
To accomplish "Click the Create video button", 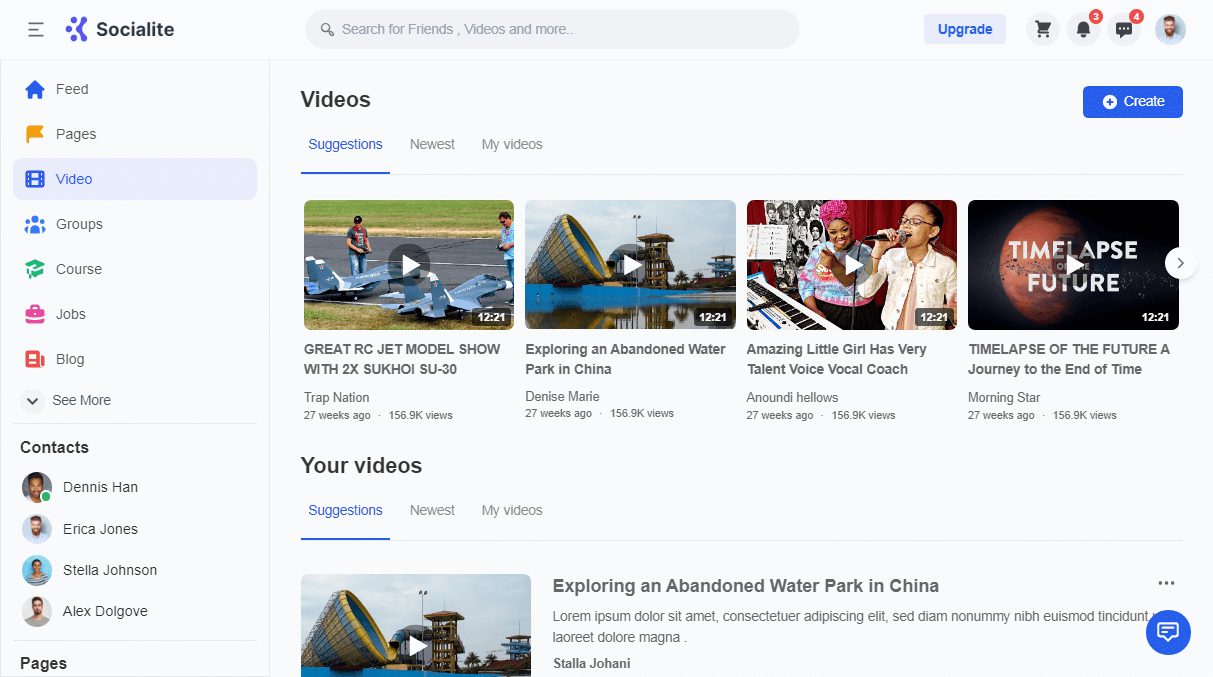I will pyautogui.click(x=1132, y=102).
